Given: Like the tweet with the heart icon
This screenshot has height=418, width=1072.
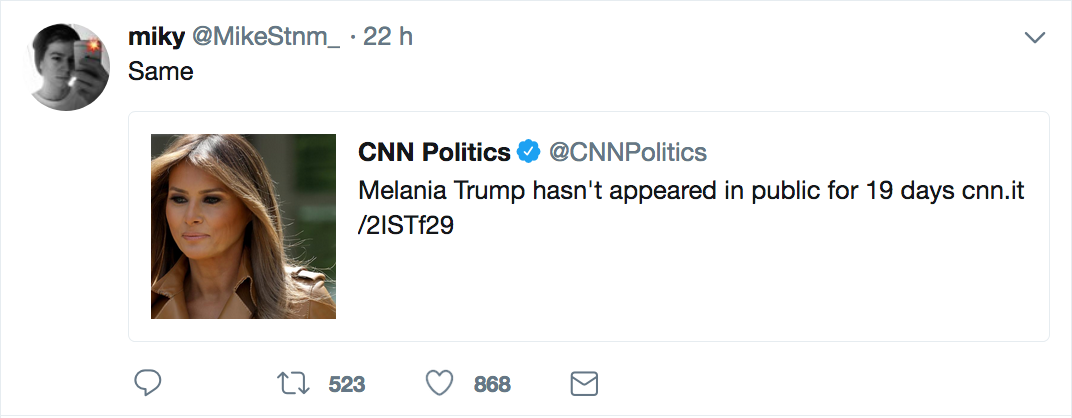Looking at the screenshot, I should pos(440,383).
